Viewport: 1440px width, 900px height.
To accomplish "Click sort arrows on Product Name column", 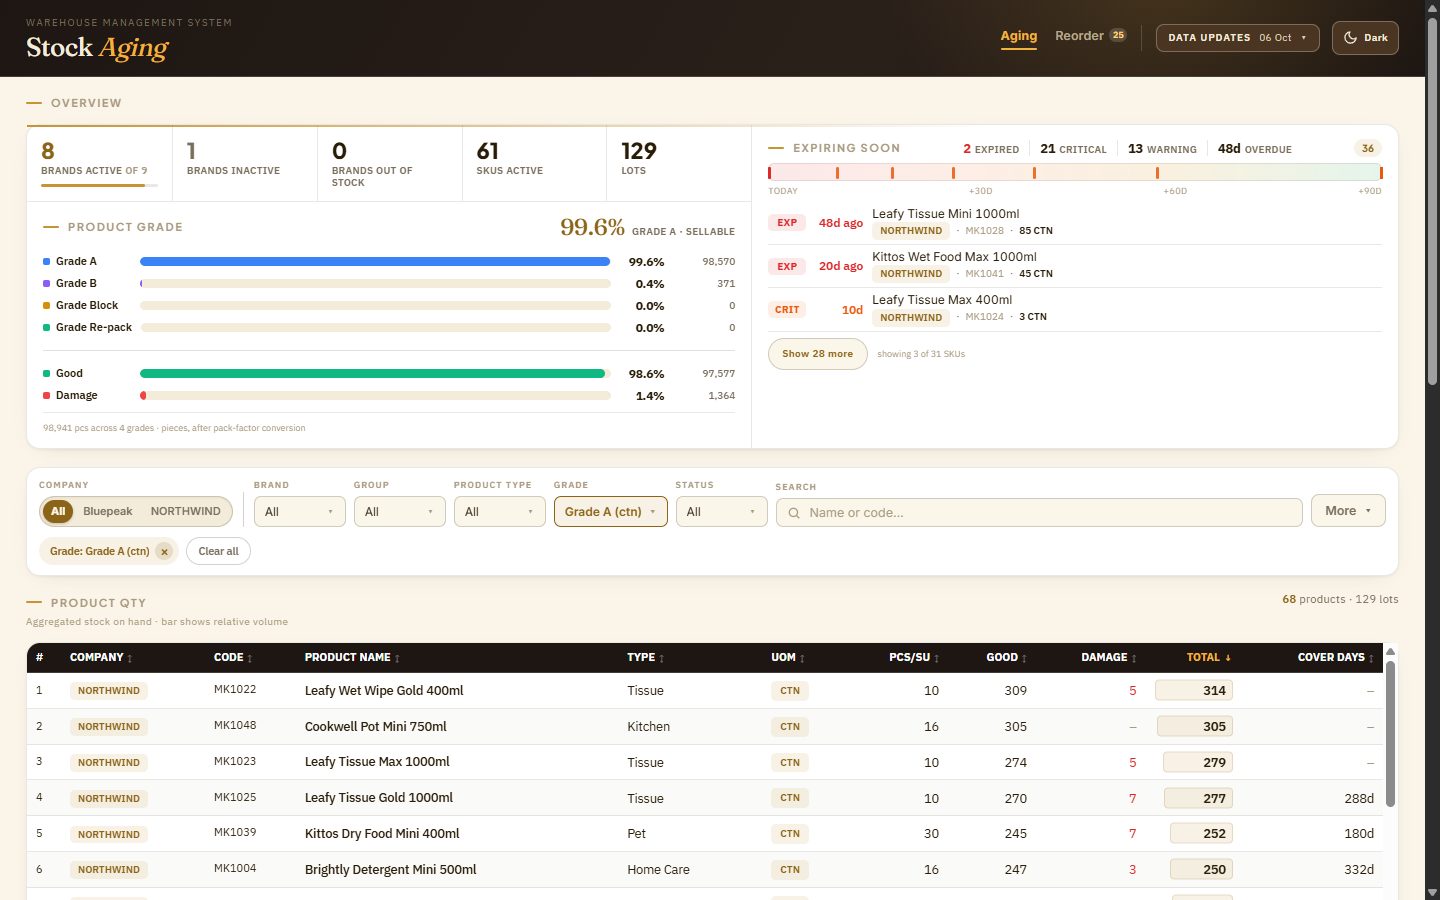I will (x=397, y=658).
